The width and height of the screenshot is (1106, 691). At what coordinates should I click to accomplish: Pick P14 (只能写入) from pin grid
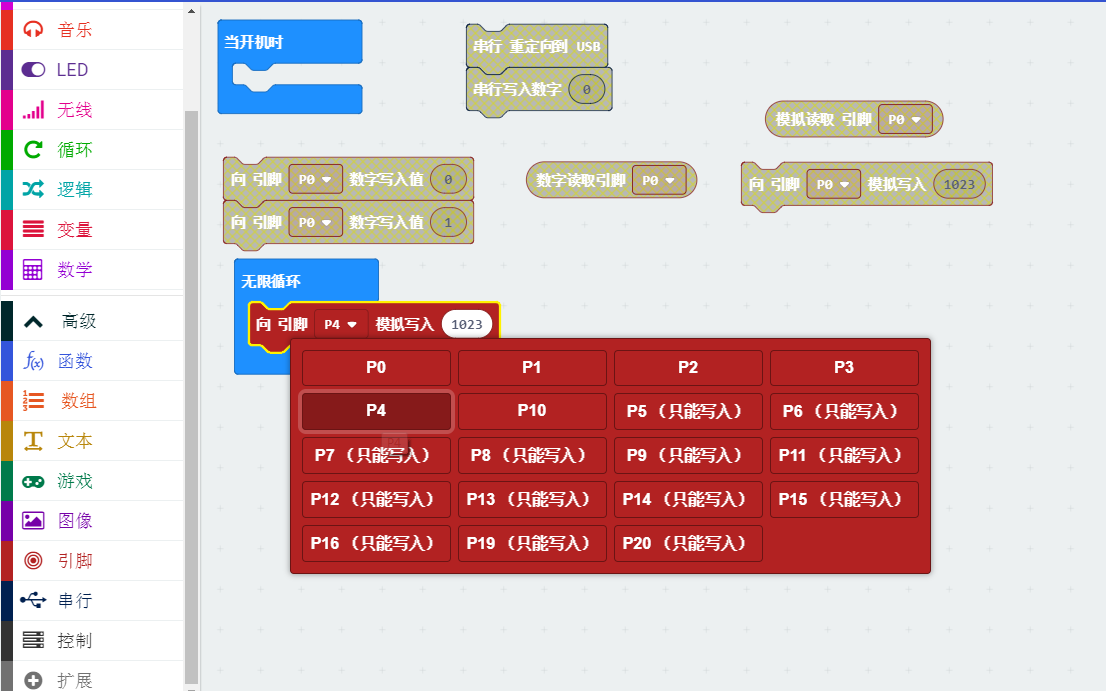tap(688, 499)
